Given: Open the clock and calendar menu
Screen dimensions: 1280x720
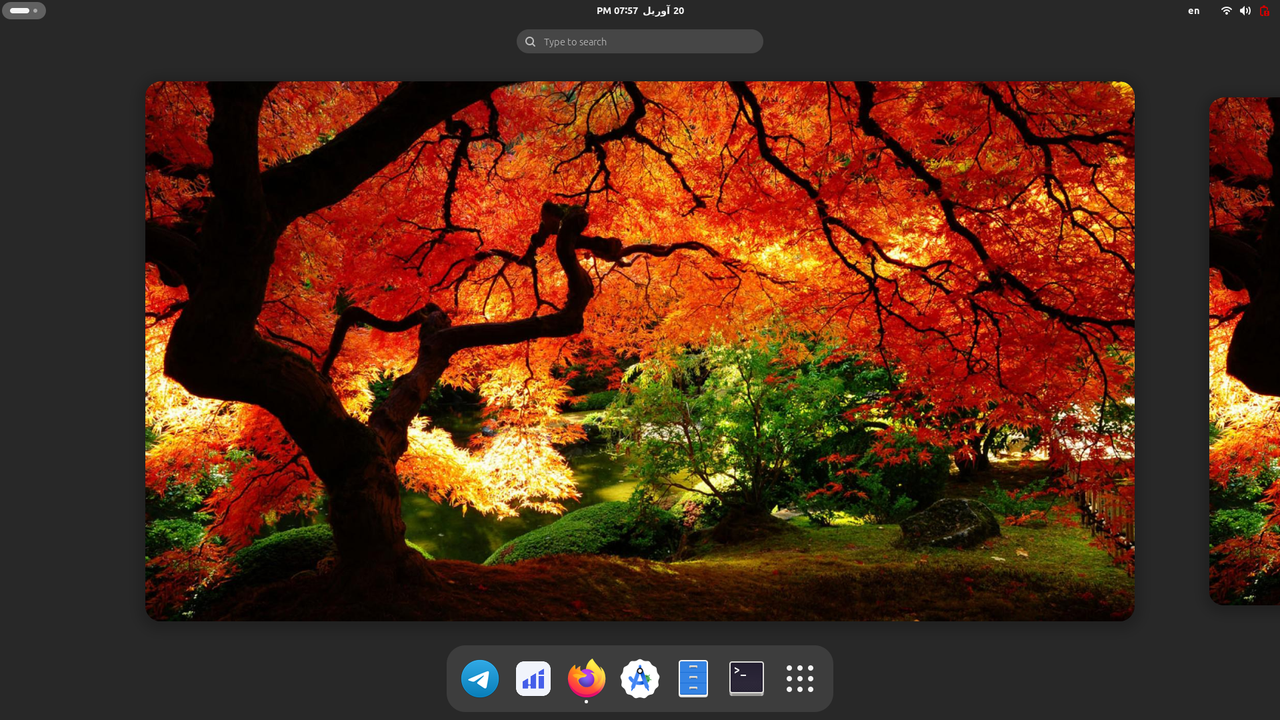Looking at the screenshot, I should click(x=640, y=11).
